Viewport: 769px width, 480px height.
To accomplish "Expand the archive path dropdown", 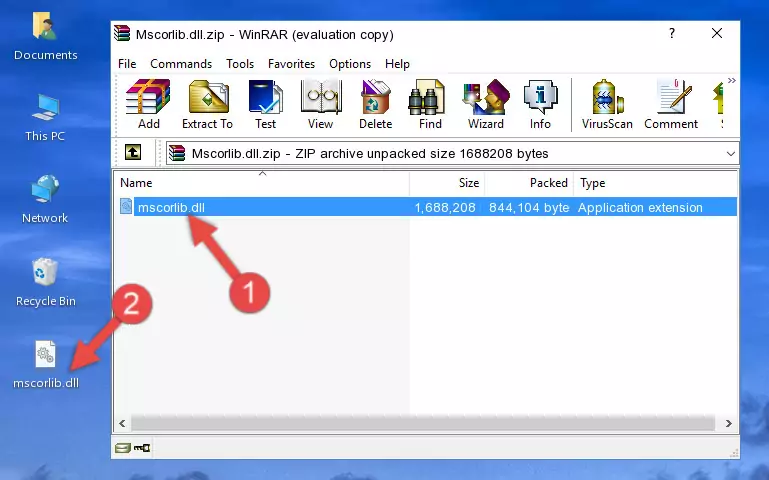I will 730,153.
